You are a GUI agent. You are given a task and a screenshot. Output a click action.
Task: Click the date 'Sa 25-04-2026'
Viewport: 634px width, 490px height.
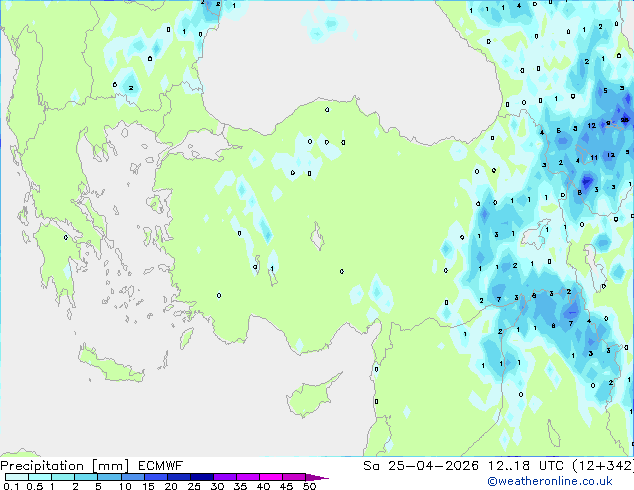tap(421, 466)
